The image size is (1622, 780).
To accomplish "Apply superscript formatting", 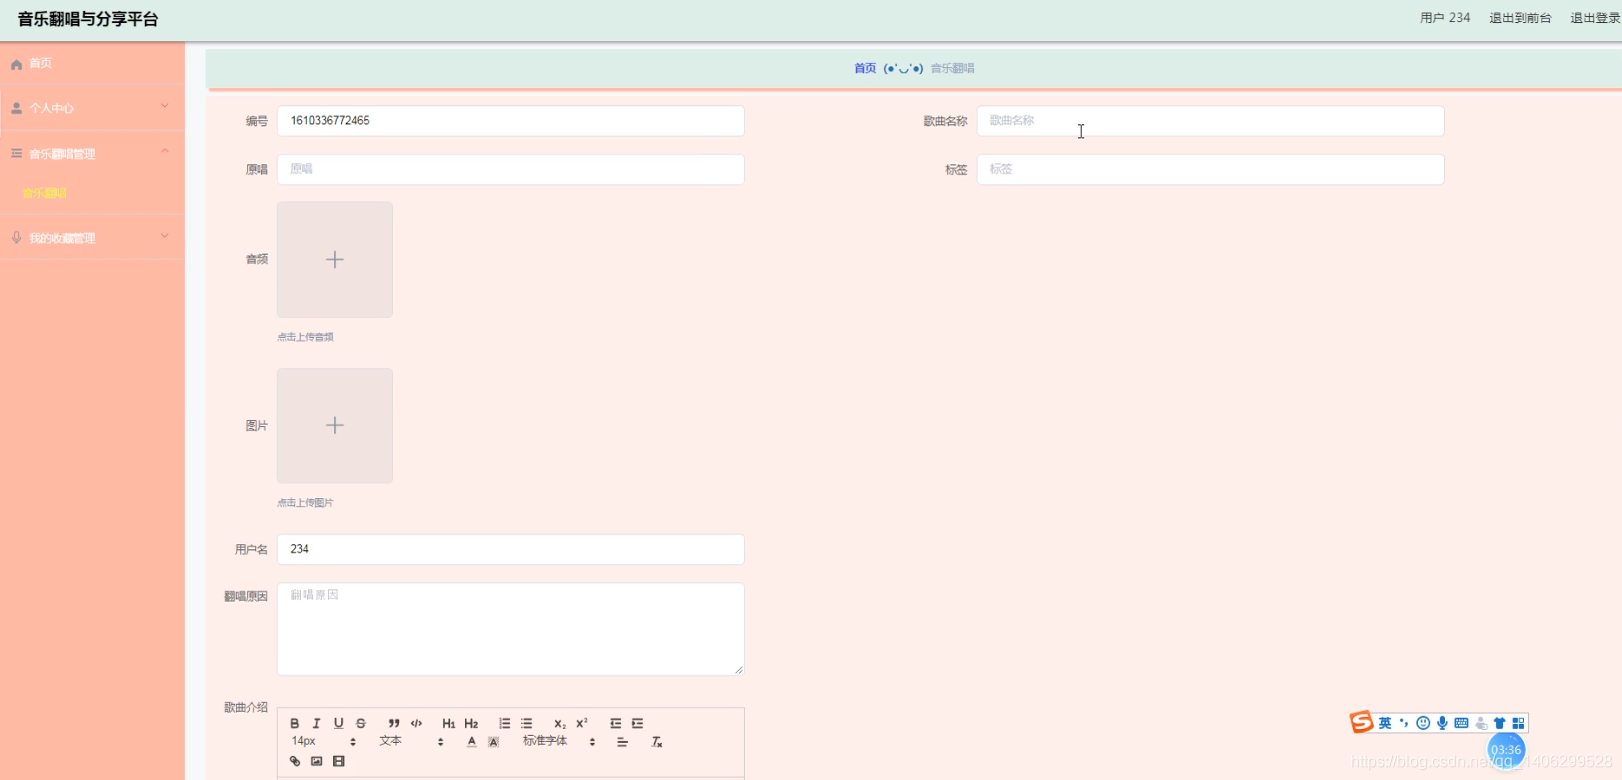I will [582, 723].
